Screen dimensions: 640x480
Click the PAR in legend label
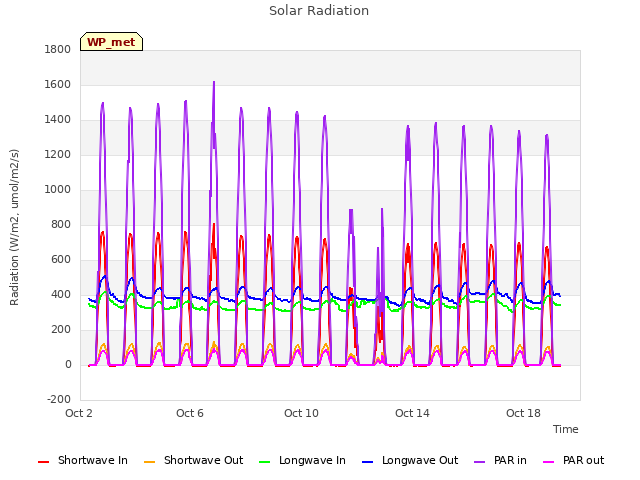[510, 460]
